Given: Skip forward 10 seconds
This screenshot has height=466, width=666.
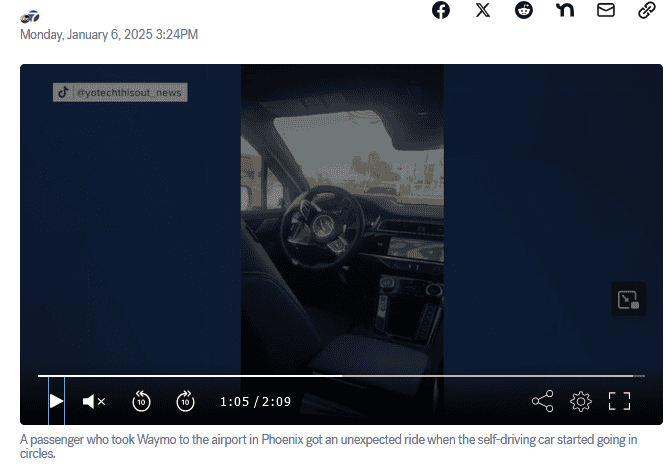Looking at the screenshot, I should pos(185,401).
